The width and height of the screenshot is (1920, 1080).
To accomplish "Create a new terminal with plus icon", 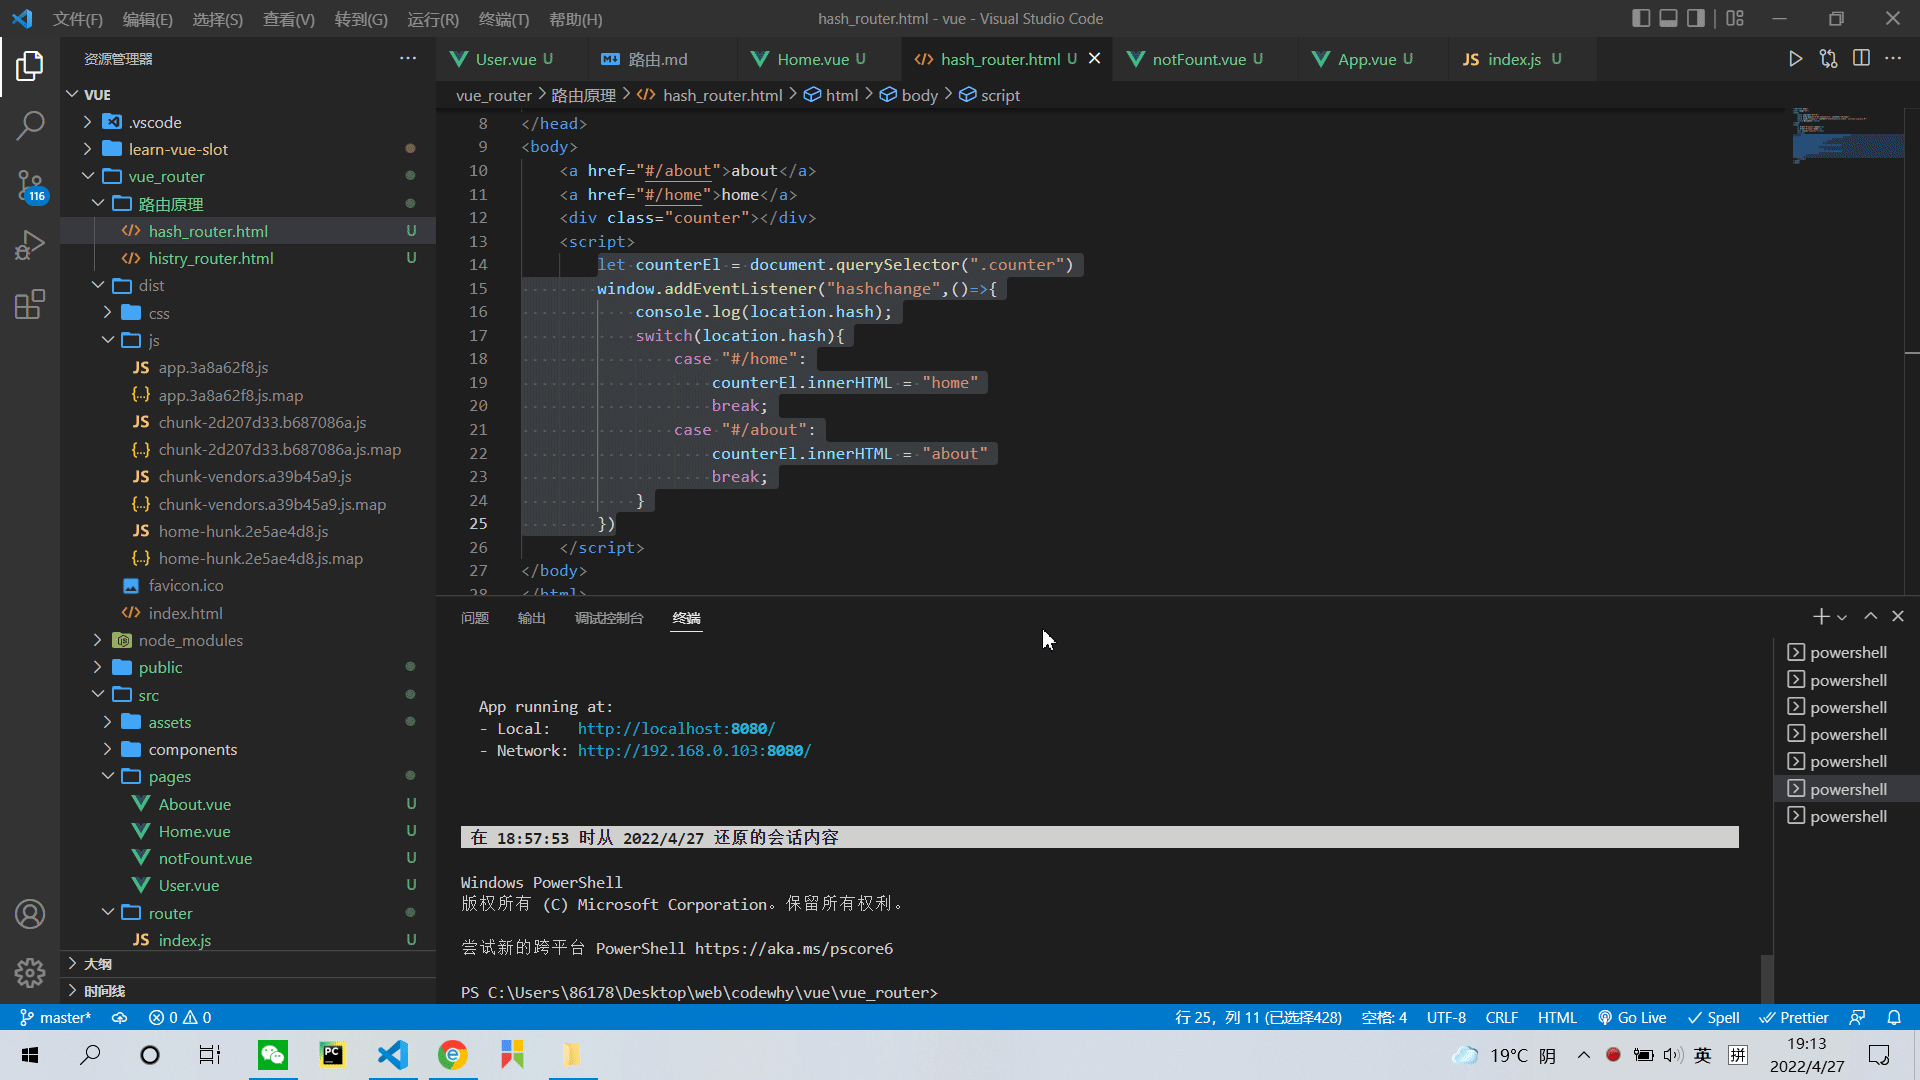I will click(1821, 617).
